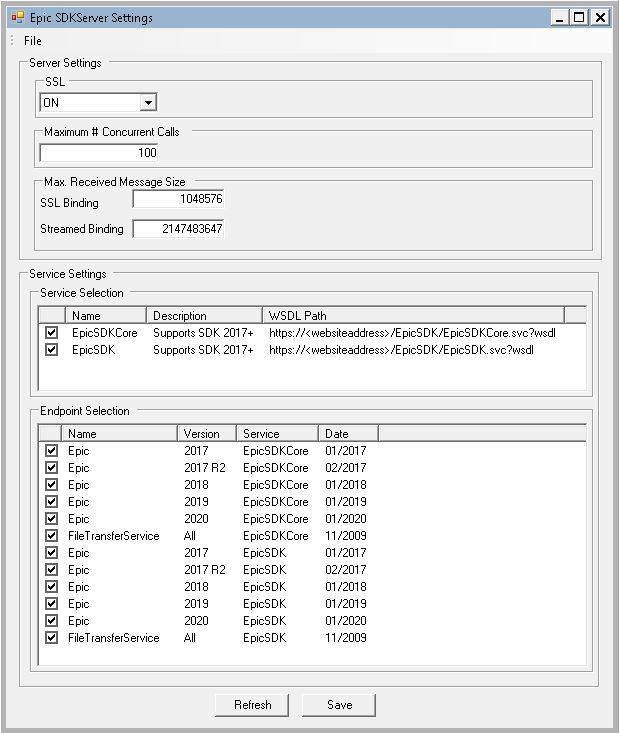Click date 11/2009 in EpicSDKCore row

[346, 536]
